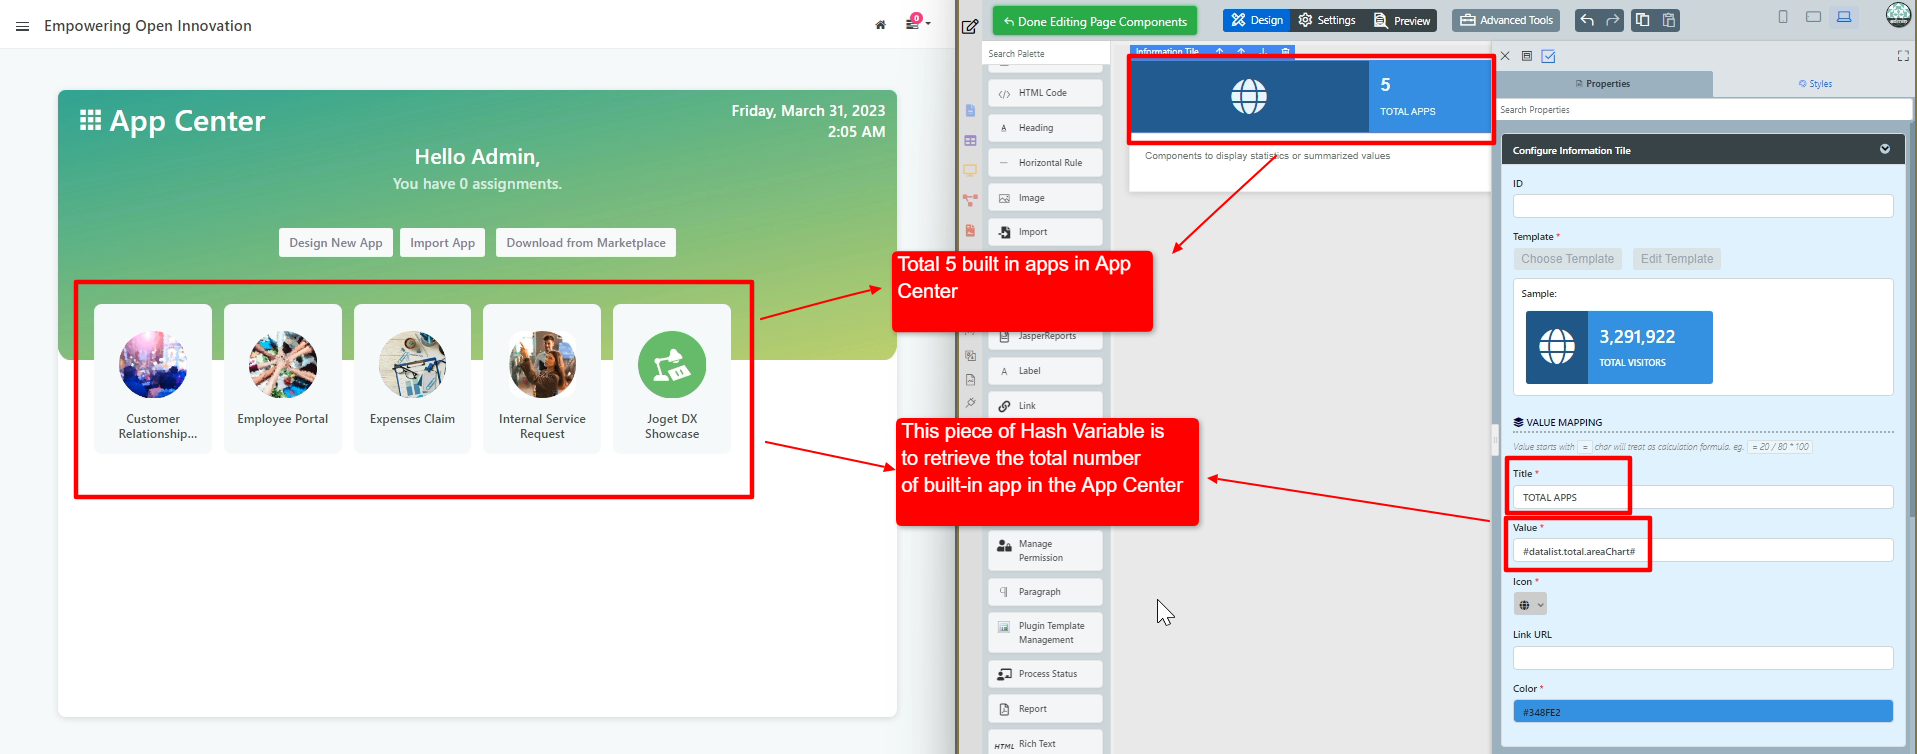Open the Properties tab
The image size is (1917, 754).
[1603, 84]
